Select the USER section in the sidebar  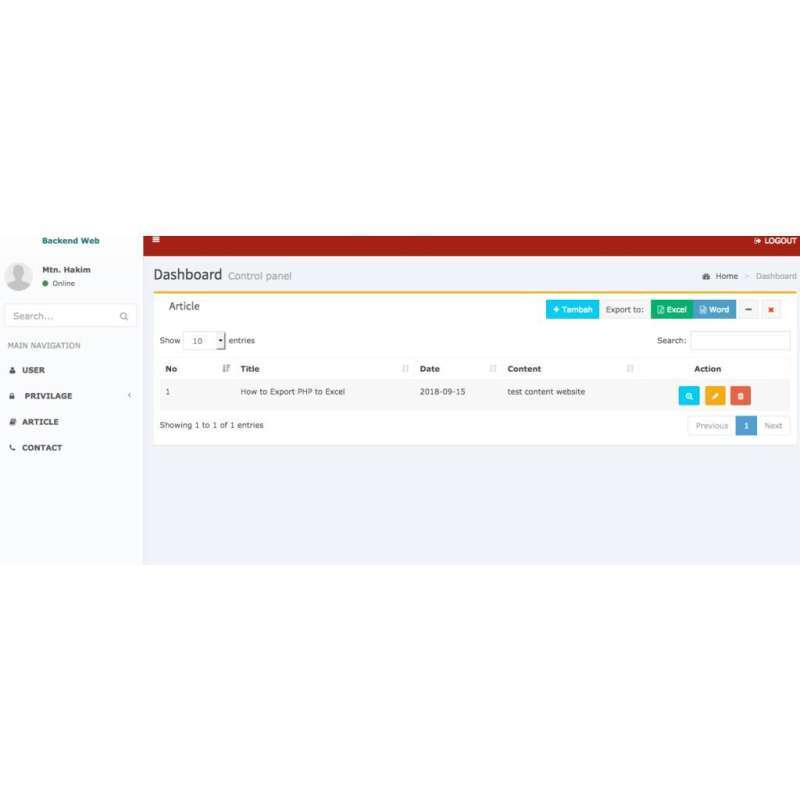pyautogui.click(x=31, y=370)
